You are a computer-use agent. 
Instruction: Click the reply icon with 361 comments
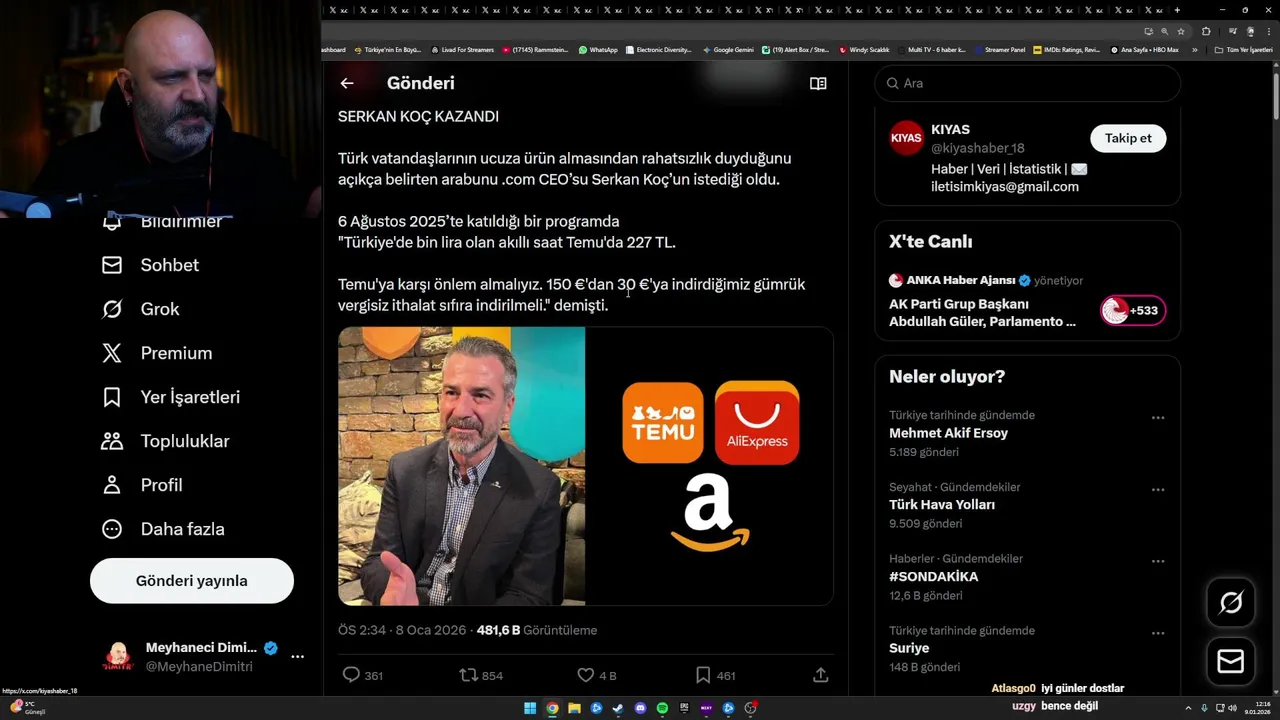[x=351, y=675]
